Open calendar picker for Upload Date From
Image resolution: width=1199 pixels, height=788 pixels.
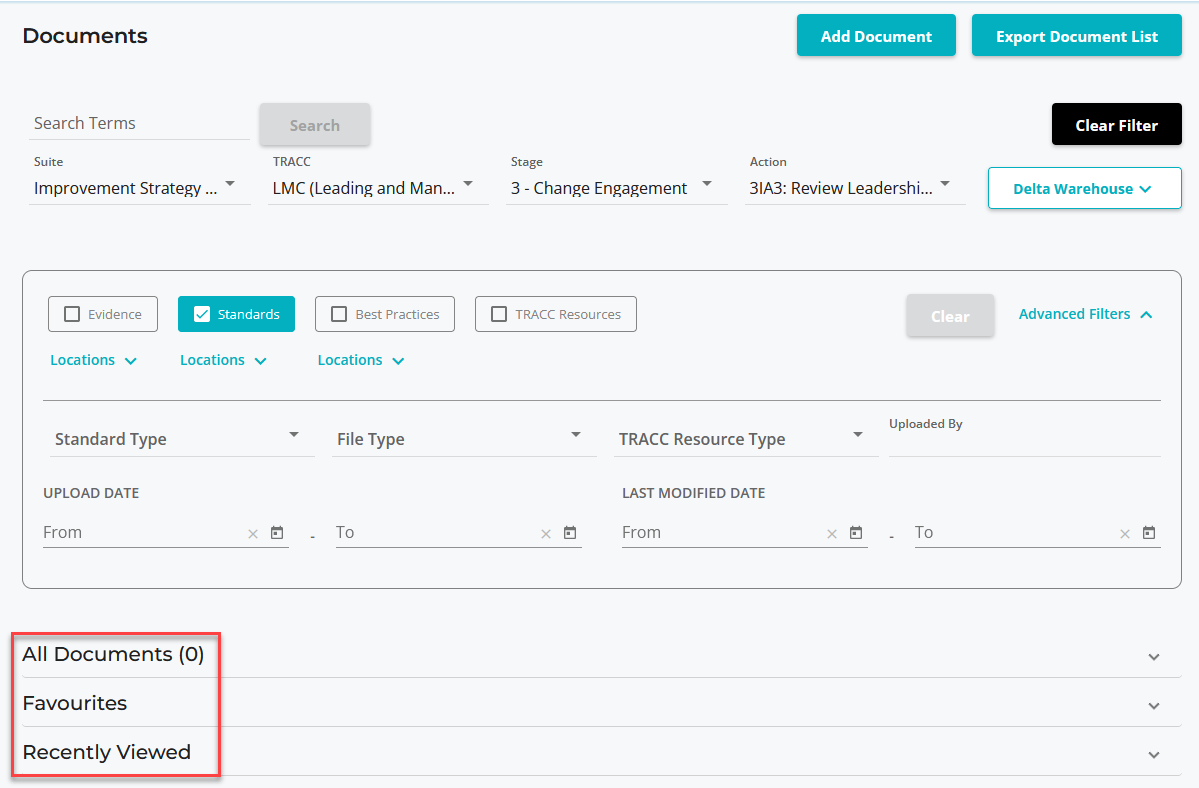pyautogui.click(x=277, y=533)
